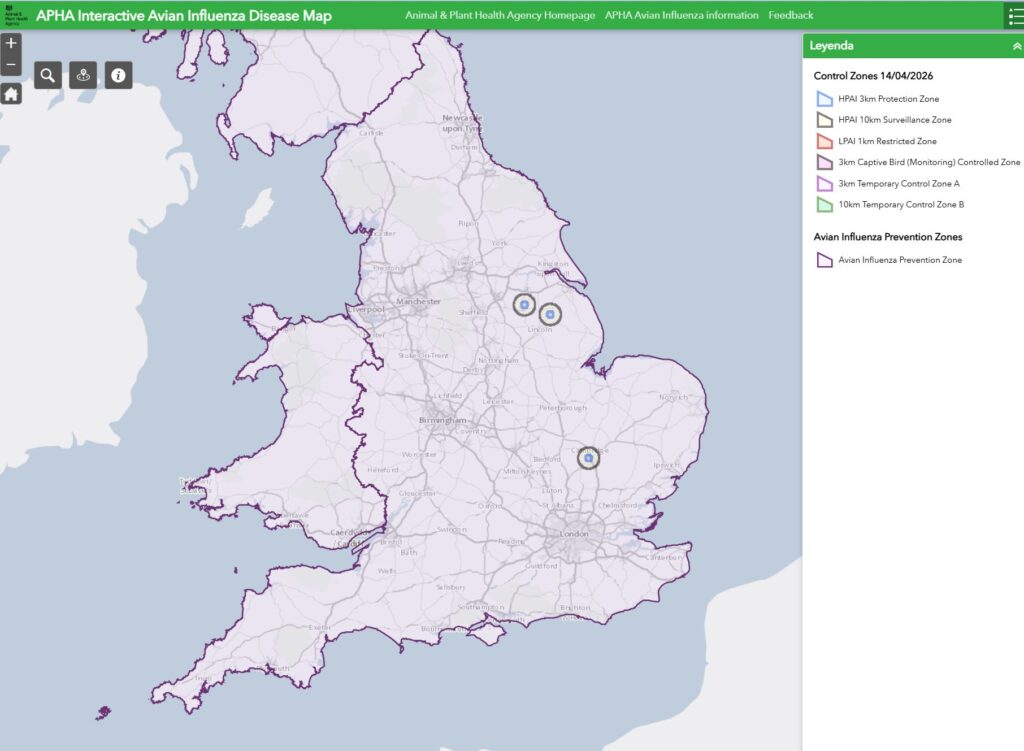Zoom in on the map
The height and width of the screenshot is (751, 1024).
coord(11,43)
